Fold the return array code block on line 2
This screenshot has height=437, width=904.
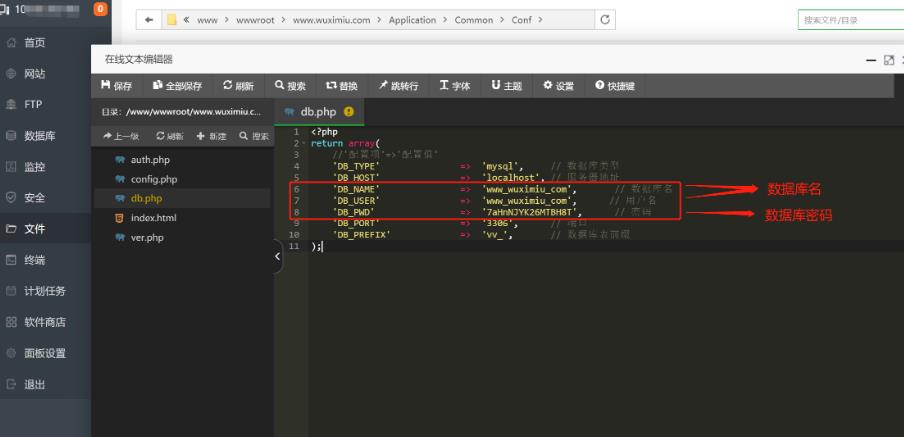coord(304,143)
